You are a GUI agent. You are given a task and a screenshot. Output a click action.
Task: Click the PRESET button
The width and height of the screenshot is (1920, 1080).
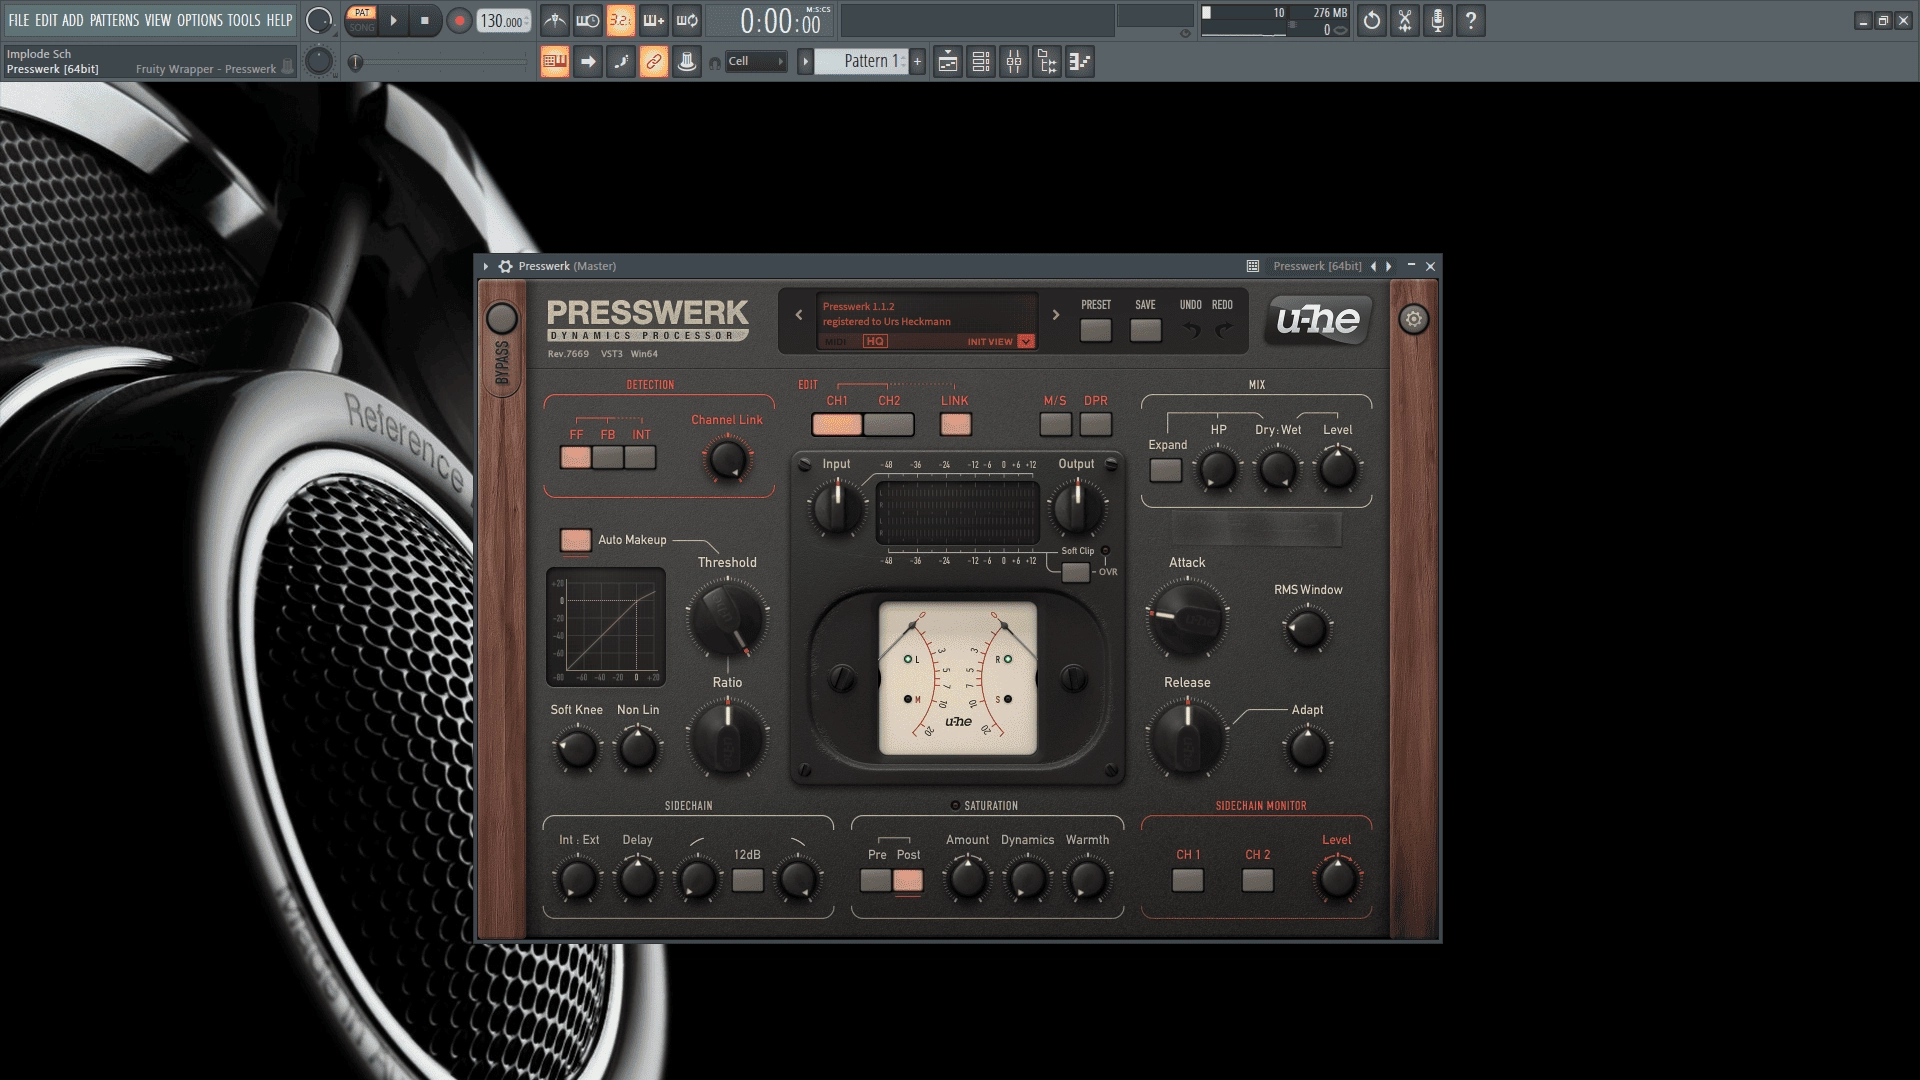click(x=1096, y=330)
